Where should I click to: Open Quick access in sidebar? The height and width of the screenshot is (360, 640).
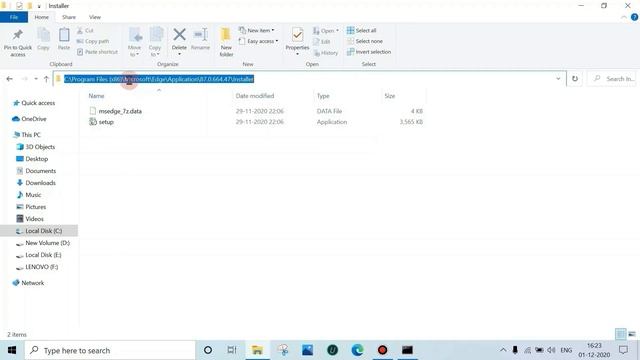(x=34, y=103)
